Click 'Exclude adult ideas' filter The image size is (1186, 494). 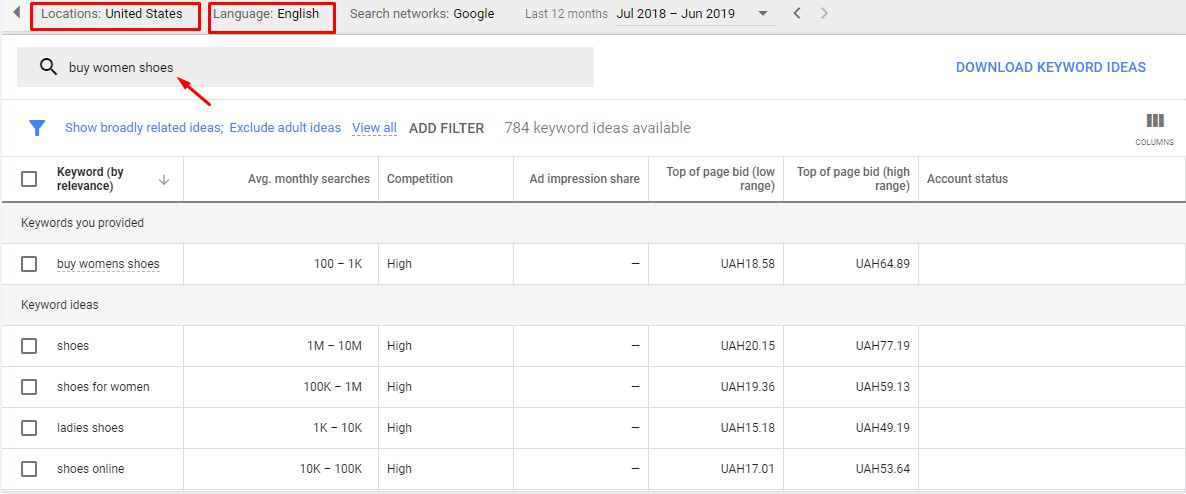click(x=285, y=128)
